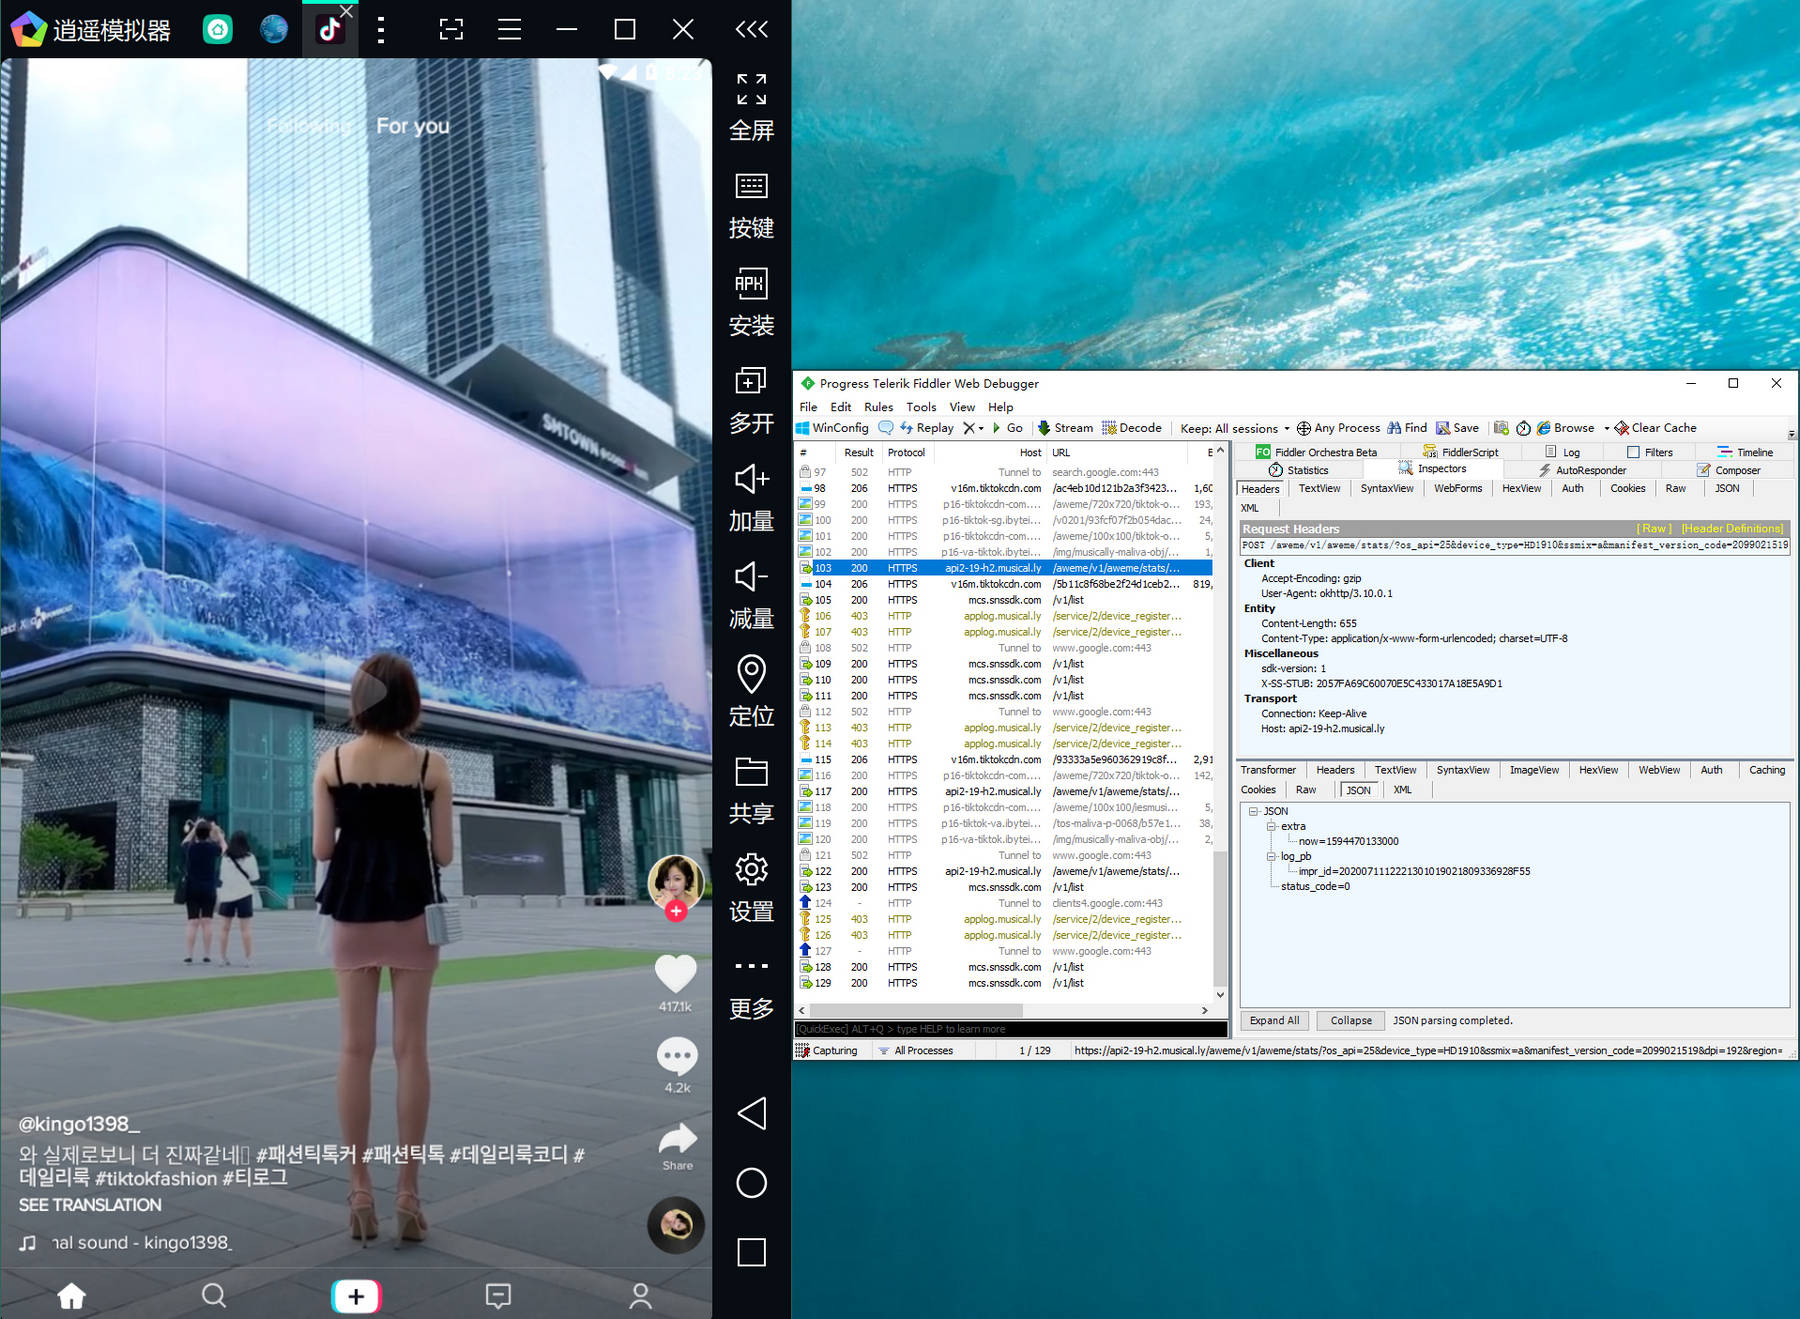Image resolution: width=1800 pixels, height=1319 pixels.
Task: Collapse the log_pb JSON node
Action: click(1271, 856)
